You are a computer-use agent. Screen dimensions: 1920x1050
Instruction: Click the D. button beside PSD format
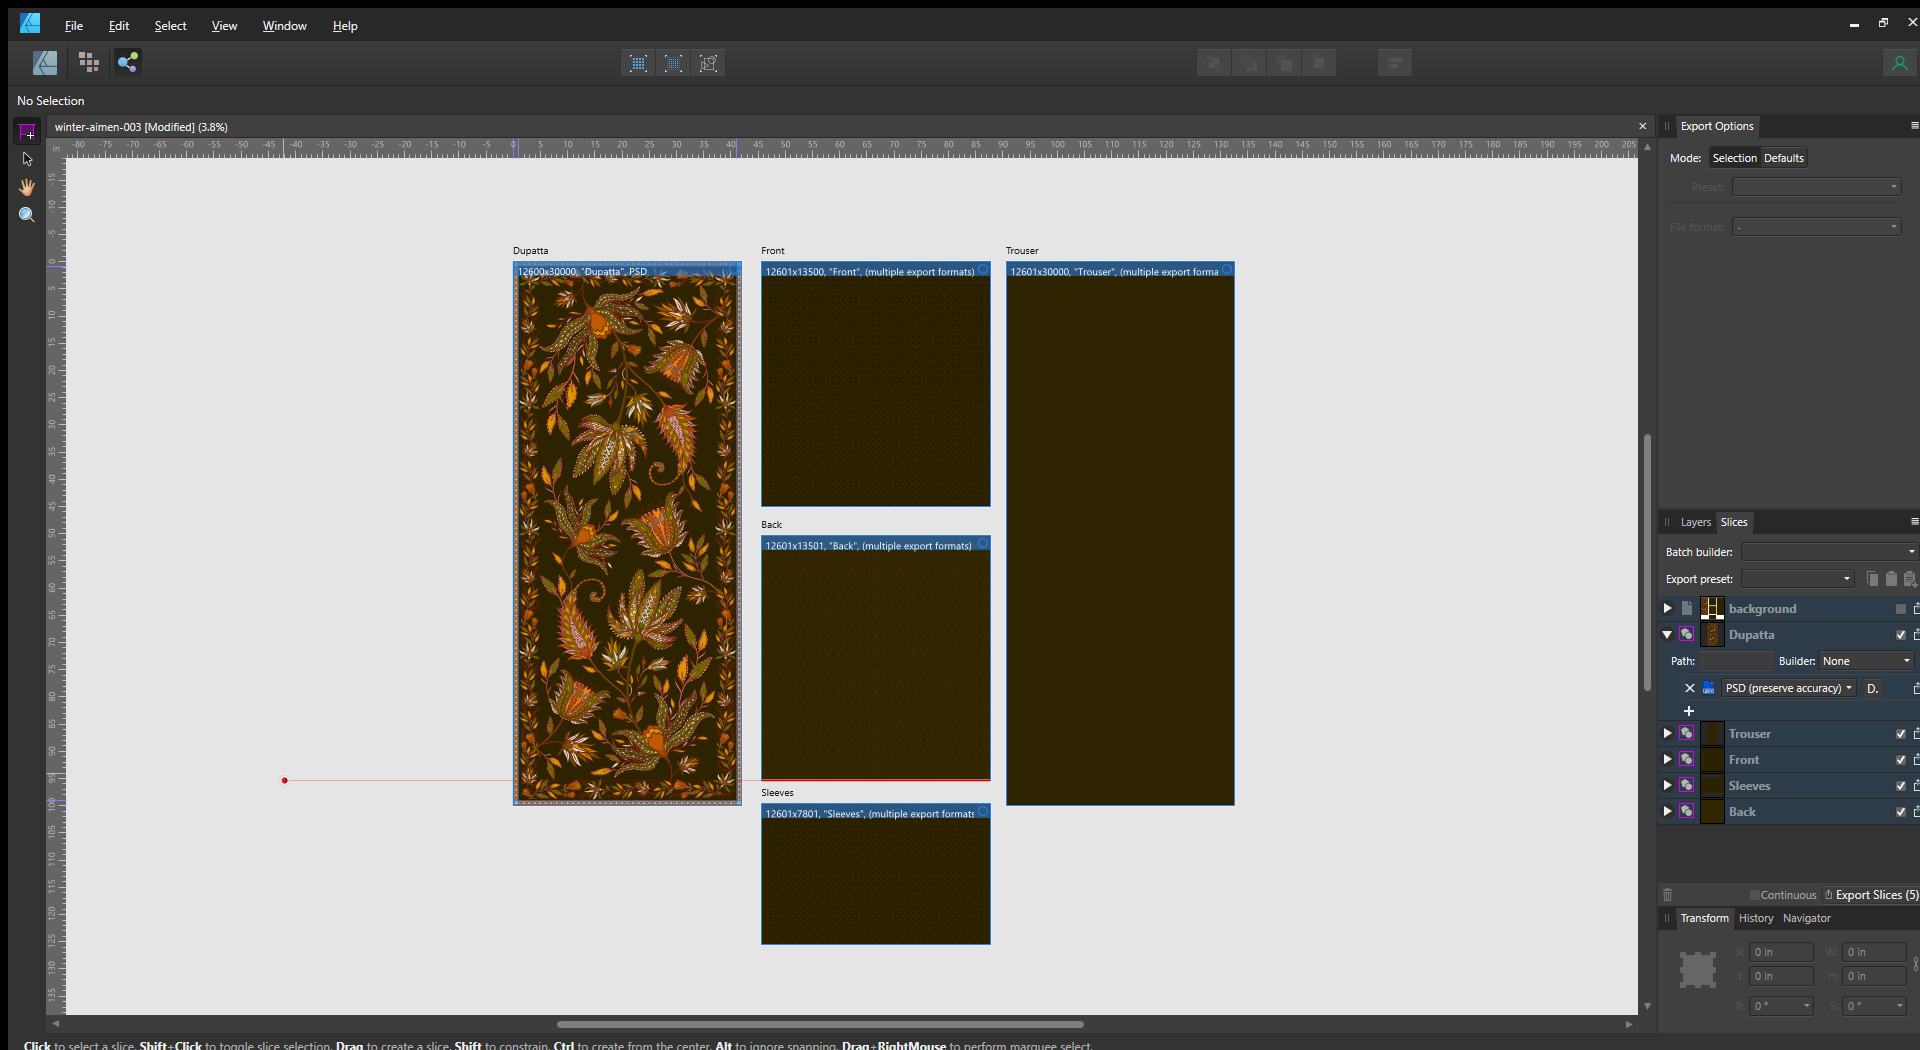[1873, 688]
